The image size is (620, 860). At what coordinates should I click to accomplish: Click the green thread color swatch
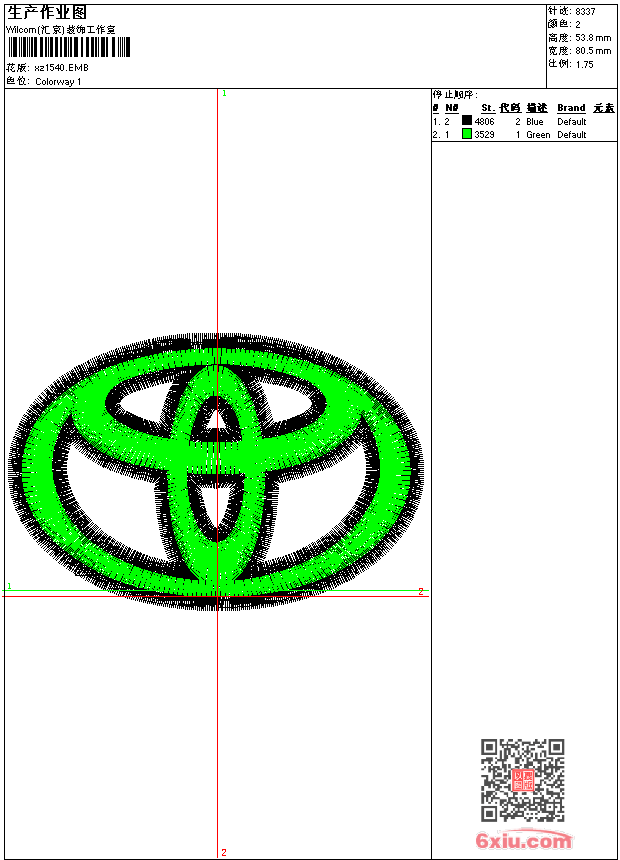(x=467, y=133)
